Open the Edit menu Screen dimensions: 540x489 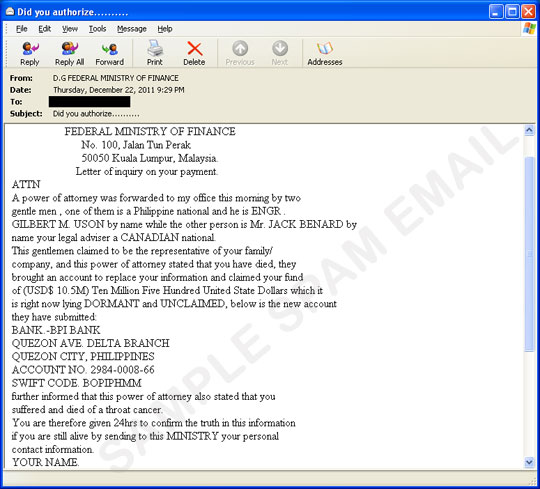[44, 29]
